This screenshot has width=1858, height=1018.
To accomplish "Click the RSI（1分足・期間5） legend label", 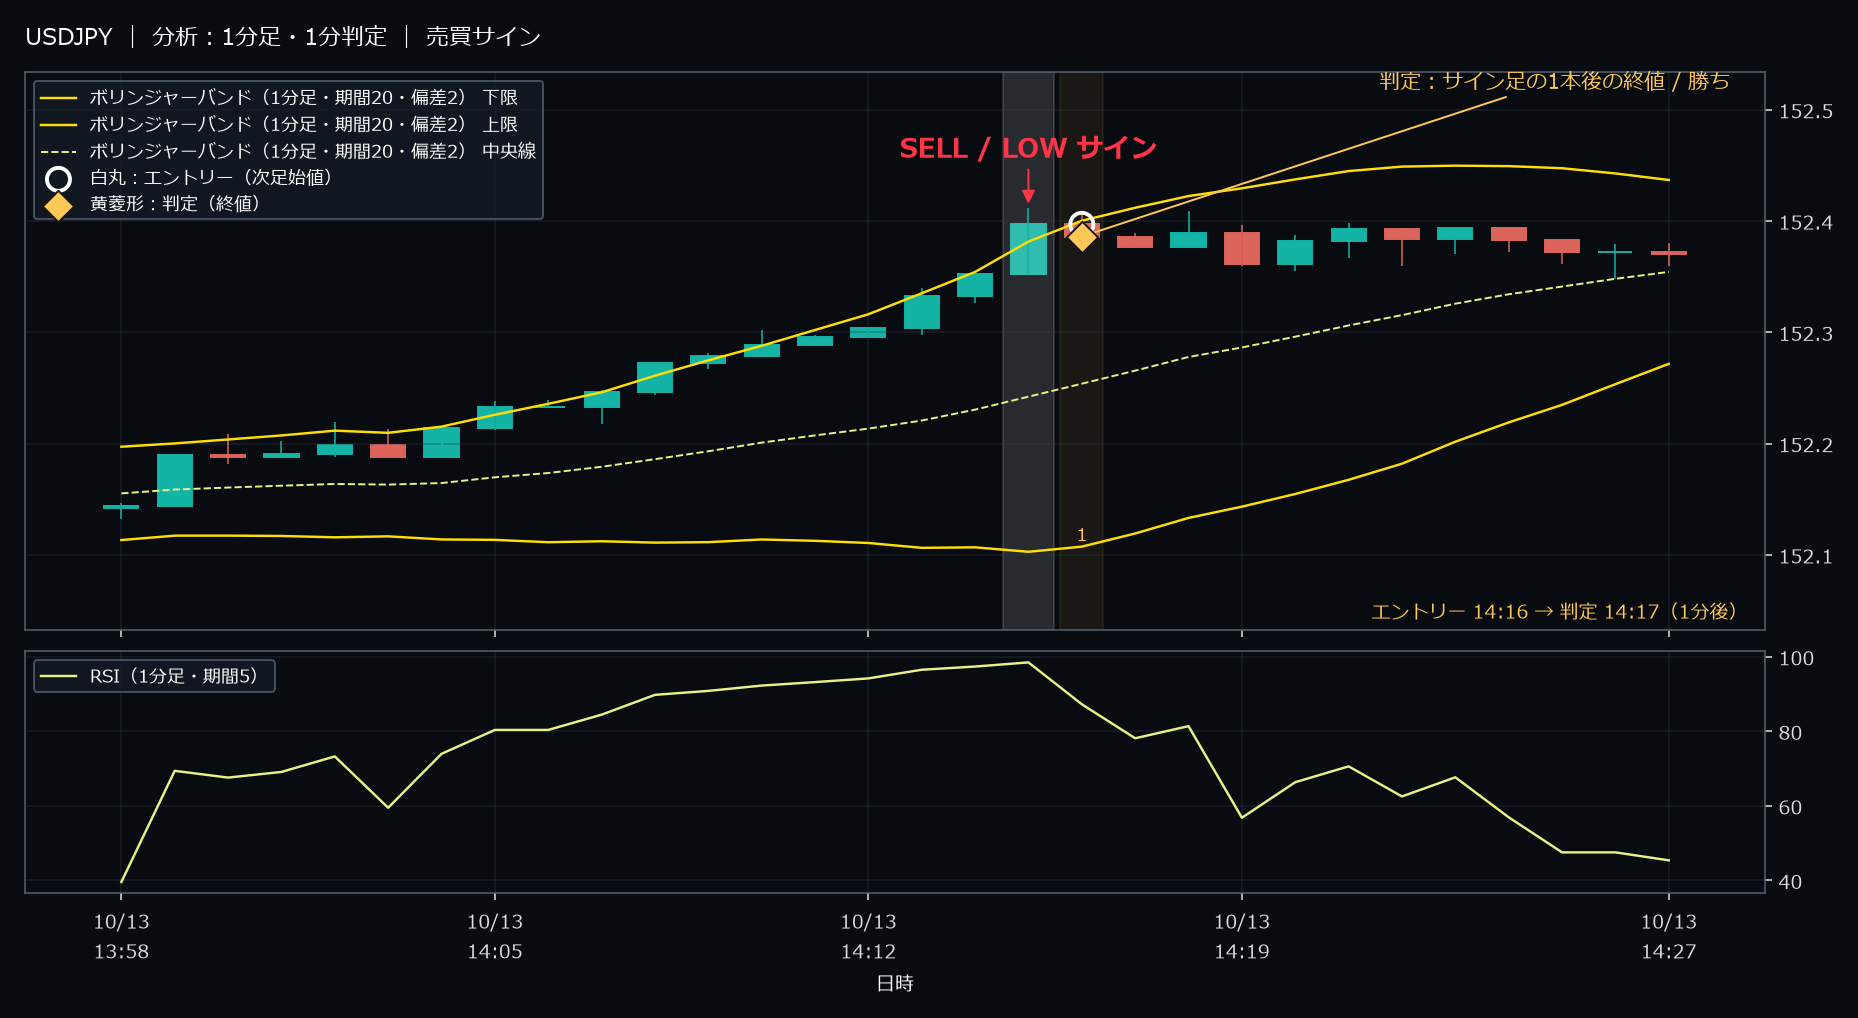I will click(x=174, y=677).
